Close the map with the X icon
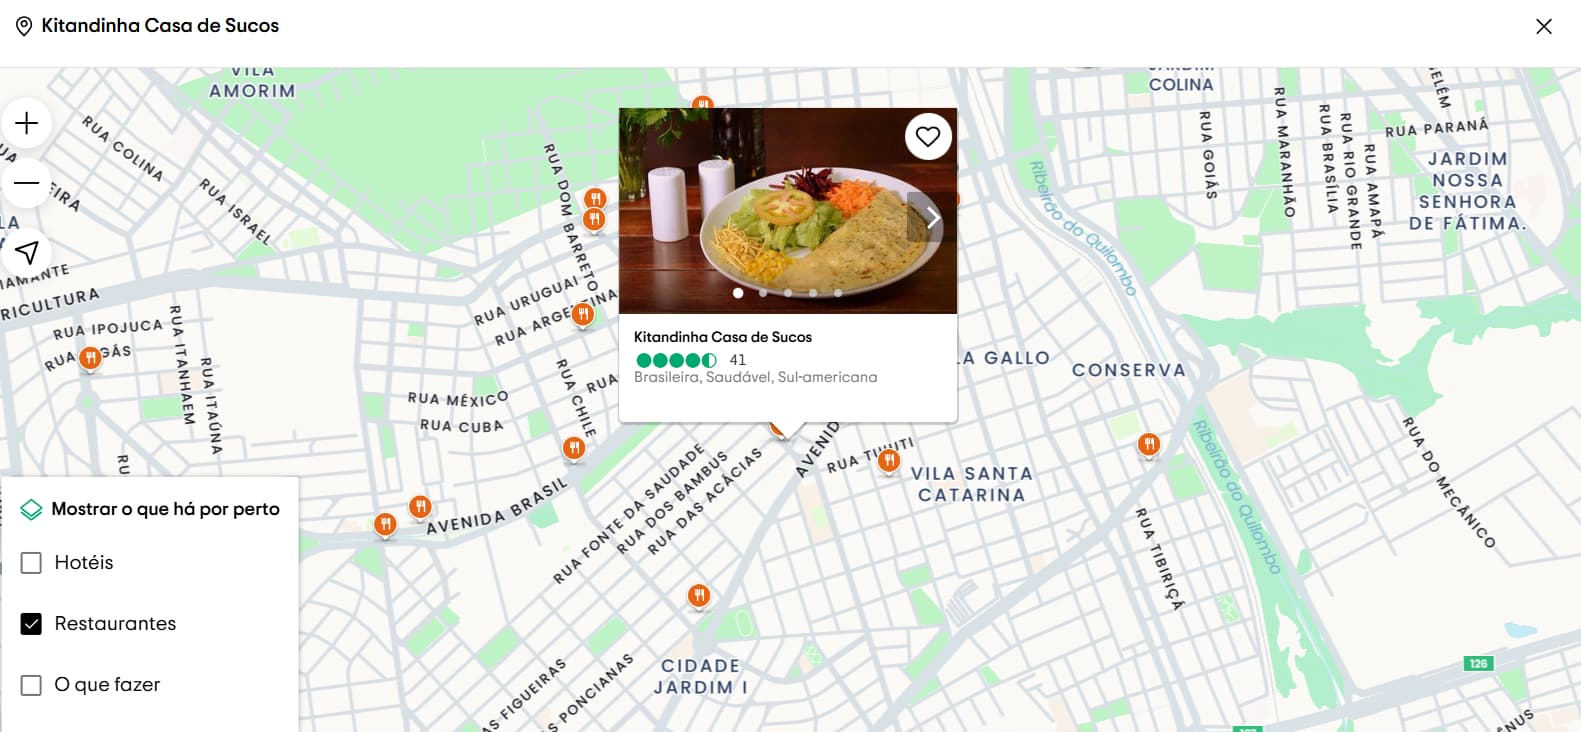The height and width of the screenshot is (732, 1581). click(x=1544, y=26)
